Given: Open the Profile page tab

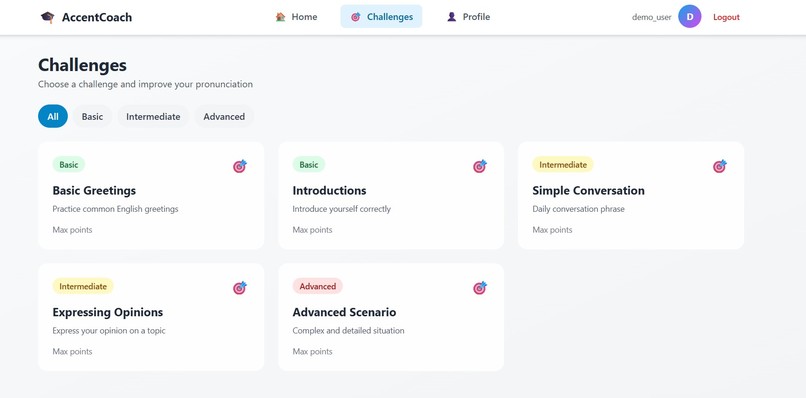Looking at the screenshot, I should click(x=468, y=16).
